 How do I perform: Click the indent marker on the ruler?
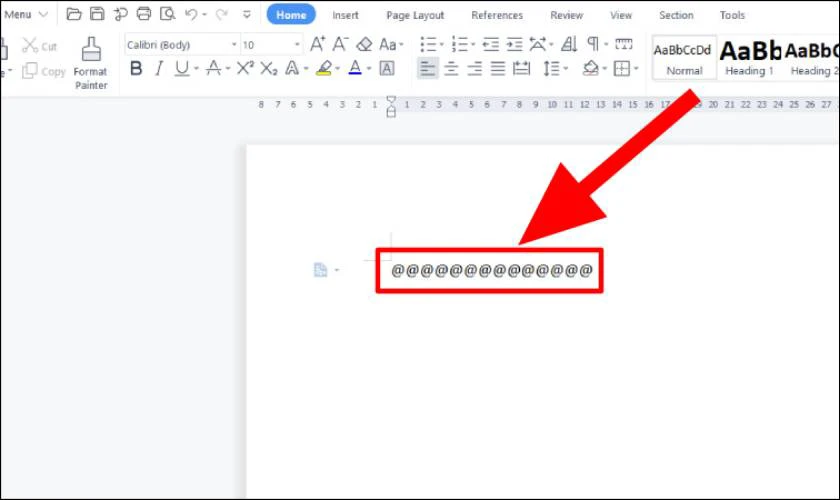391,106
